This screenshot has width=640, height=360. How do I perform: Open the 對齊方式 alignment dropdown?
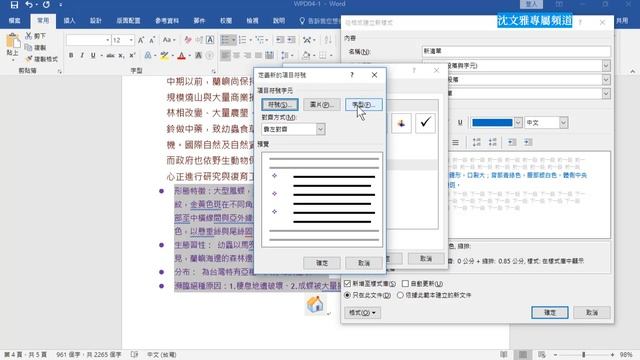point(320,129)
